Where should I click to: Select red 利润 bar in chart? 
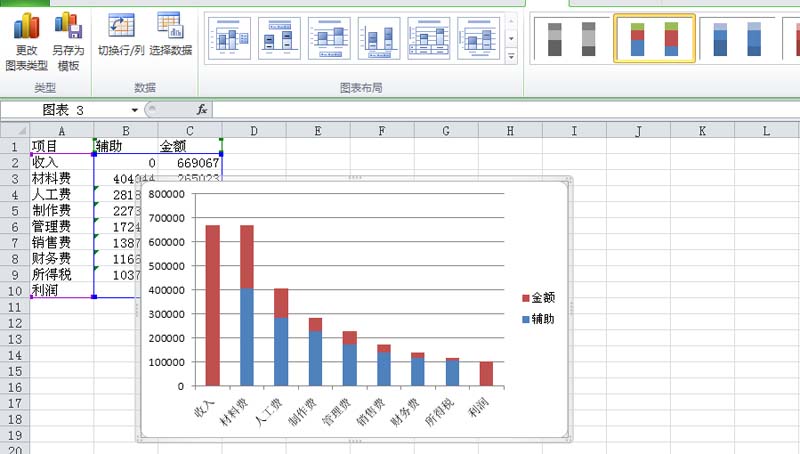(486, 374)
